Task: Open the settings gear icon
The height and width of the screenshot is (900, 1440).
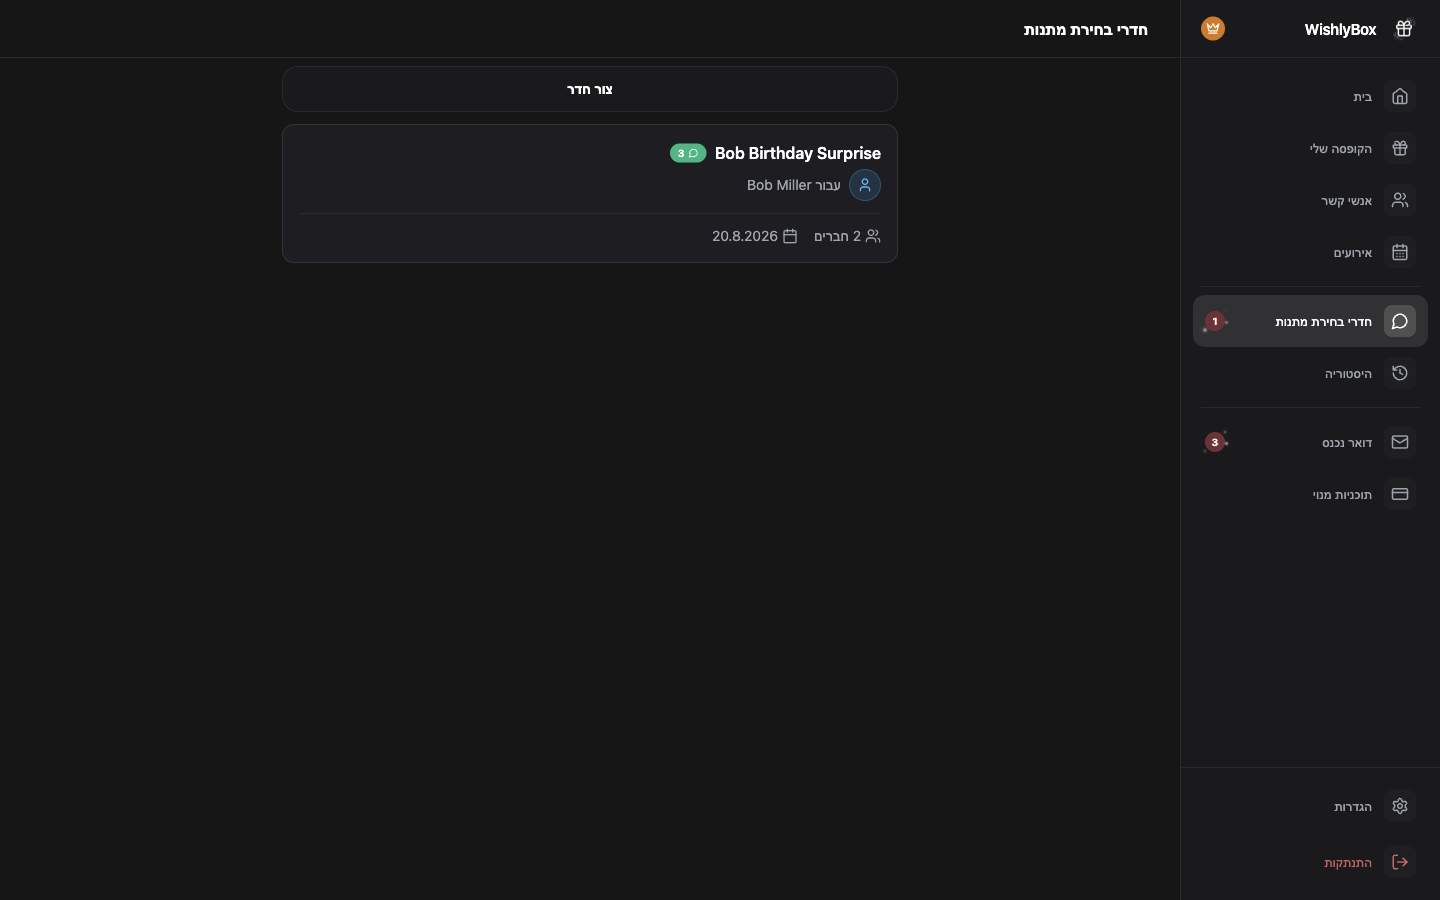Action: (x=1400, y=807)
